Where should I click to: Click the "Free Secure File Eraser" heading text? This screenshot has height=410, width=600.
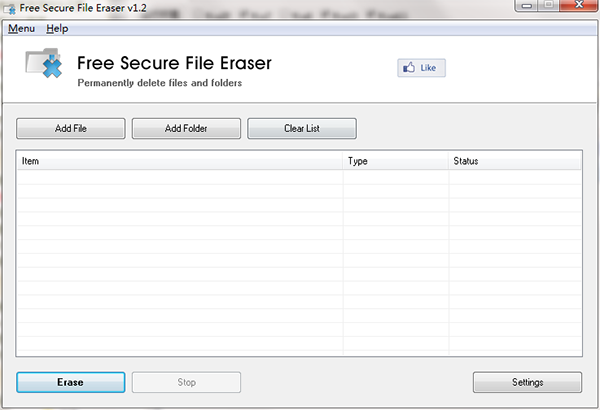[x=174, y=63]
